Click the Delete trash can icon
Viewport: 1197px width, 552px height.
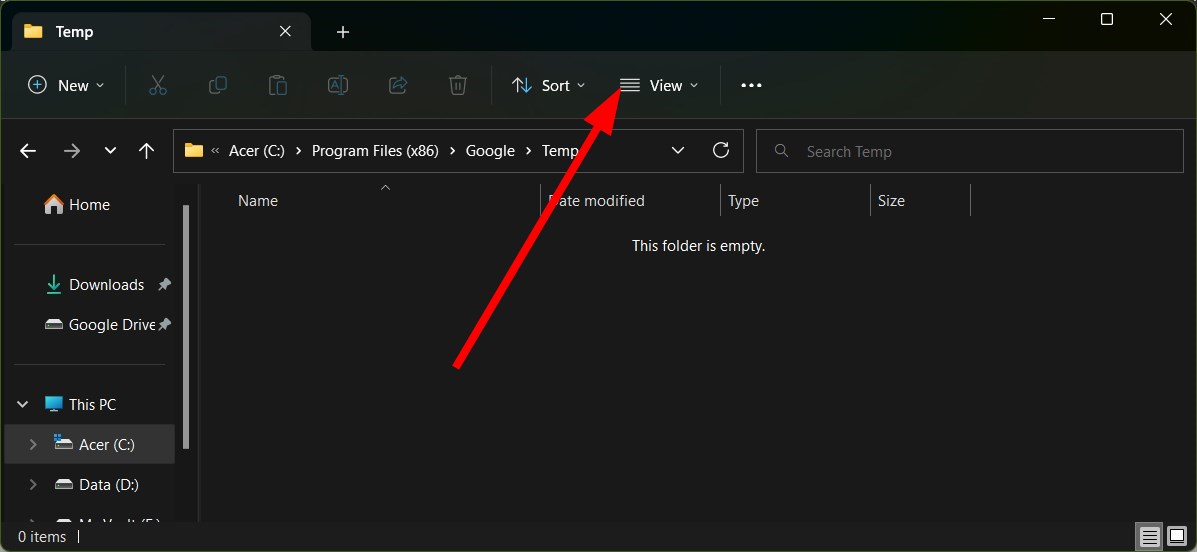pos(457,86)
